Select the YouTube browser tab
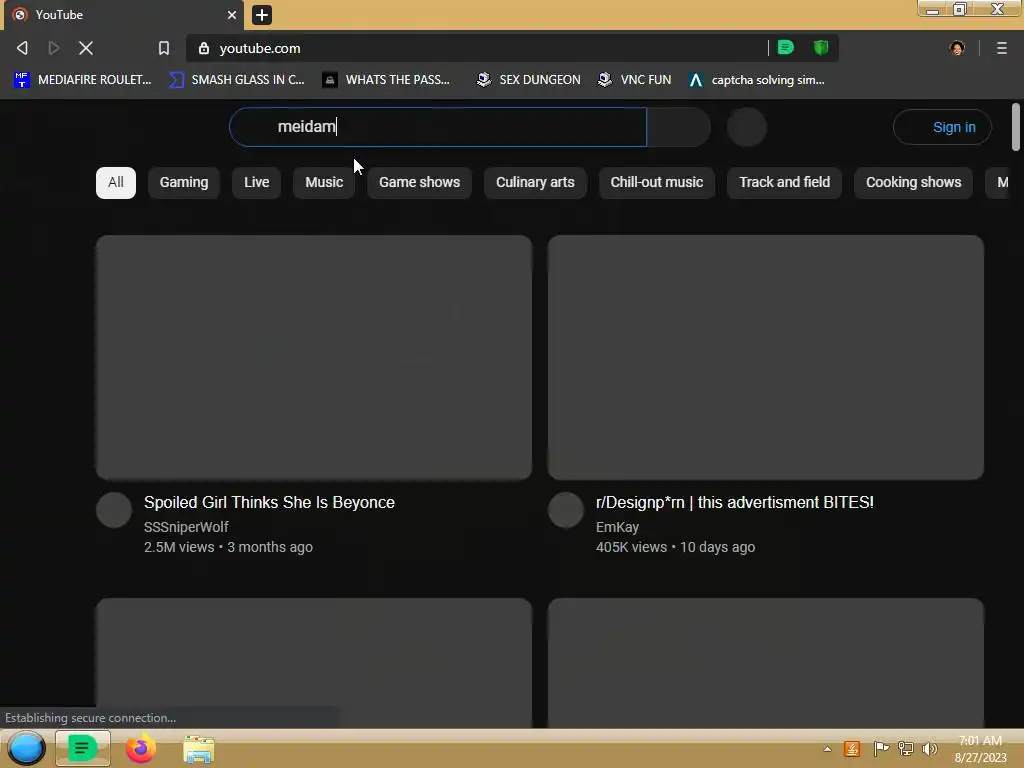1024x768 pixels. click(x=124, y=15)
